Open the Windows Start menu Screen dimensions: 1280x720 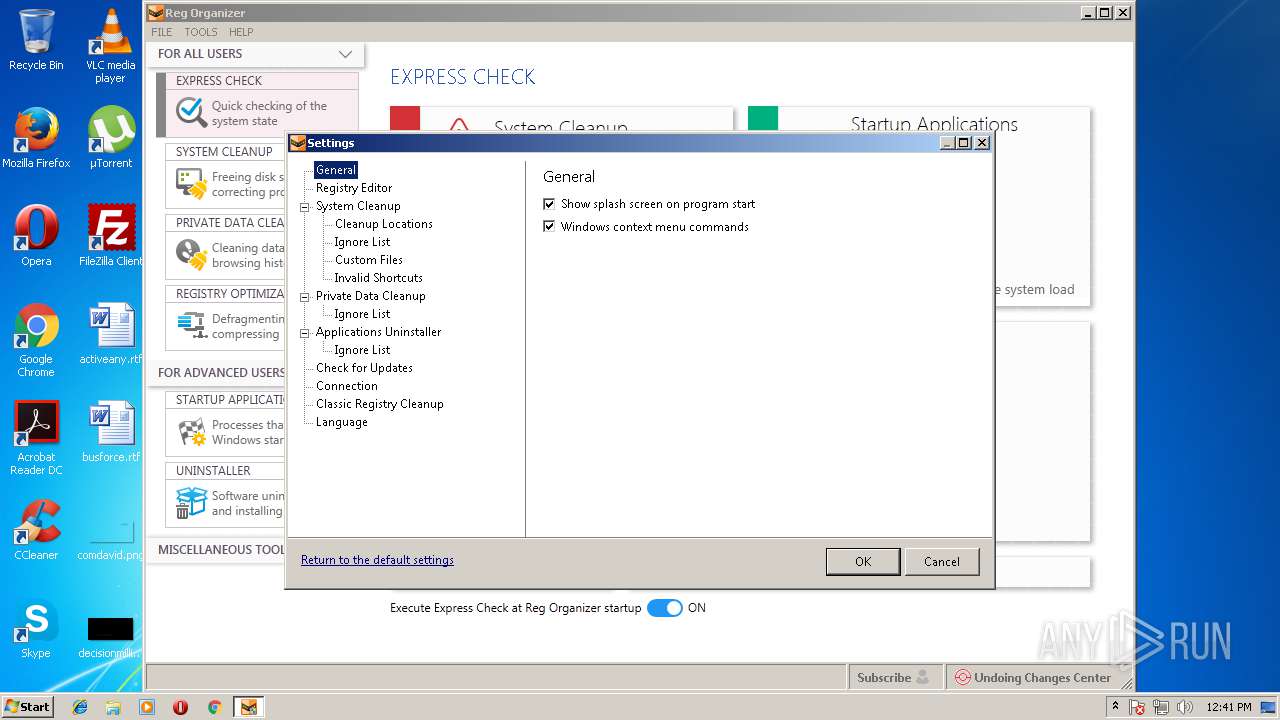click(28, 707)
